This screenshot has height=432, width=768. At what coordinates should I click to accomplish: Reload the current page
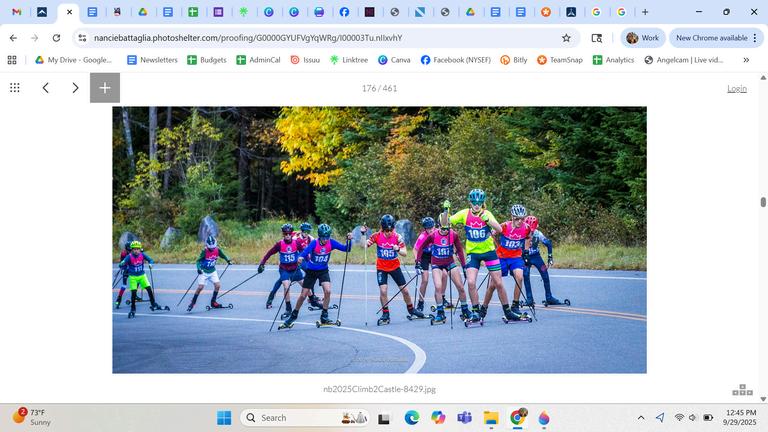56,38
